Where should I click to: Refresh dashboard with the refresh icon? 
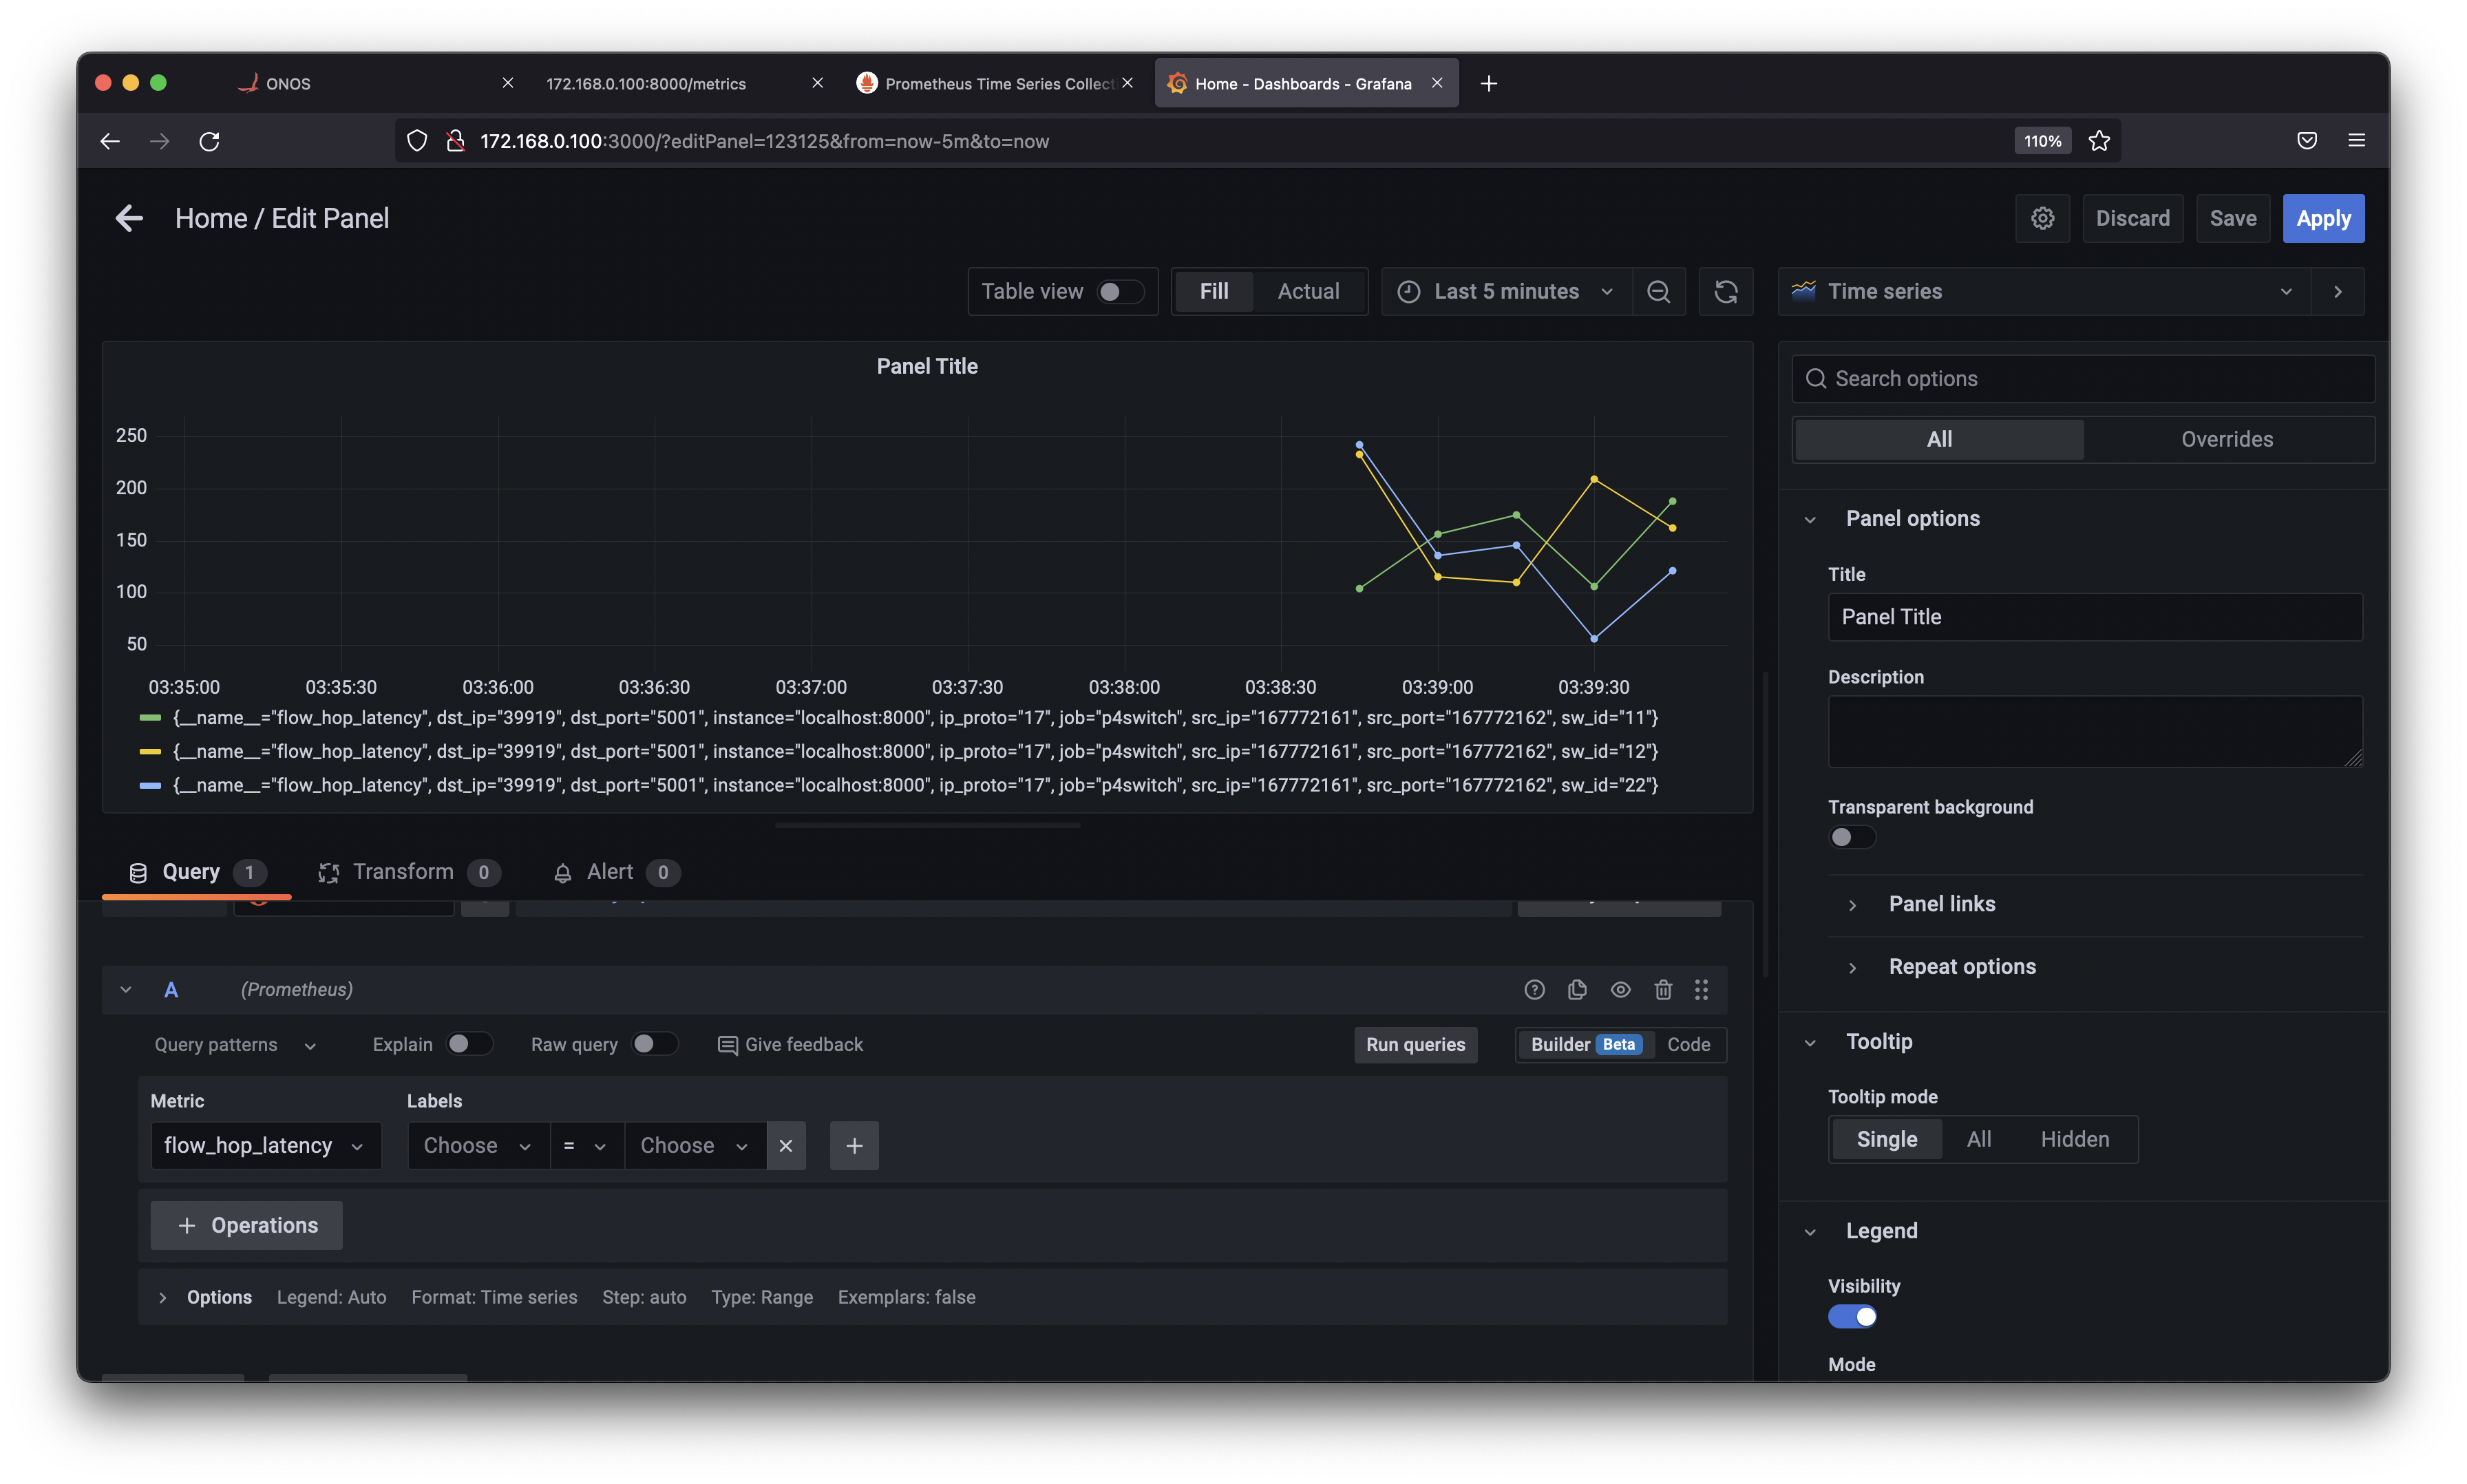1725,291
